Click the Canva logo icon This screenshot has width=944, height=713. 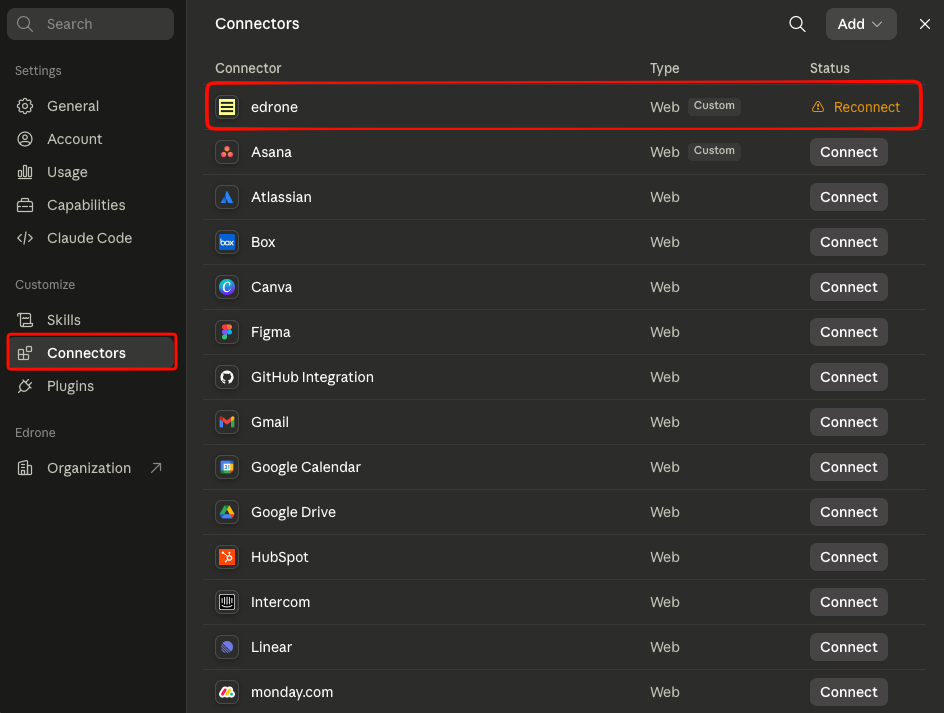click(x=227, y=287)
